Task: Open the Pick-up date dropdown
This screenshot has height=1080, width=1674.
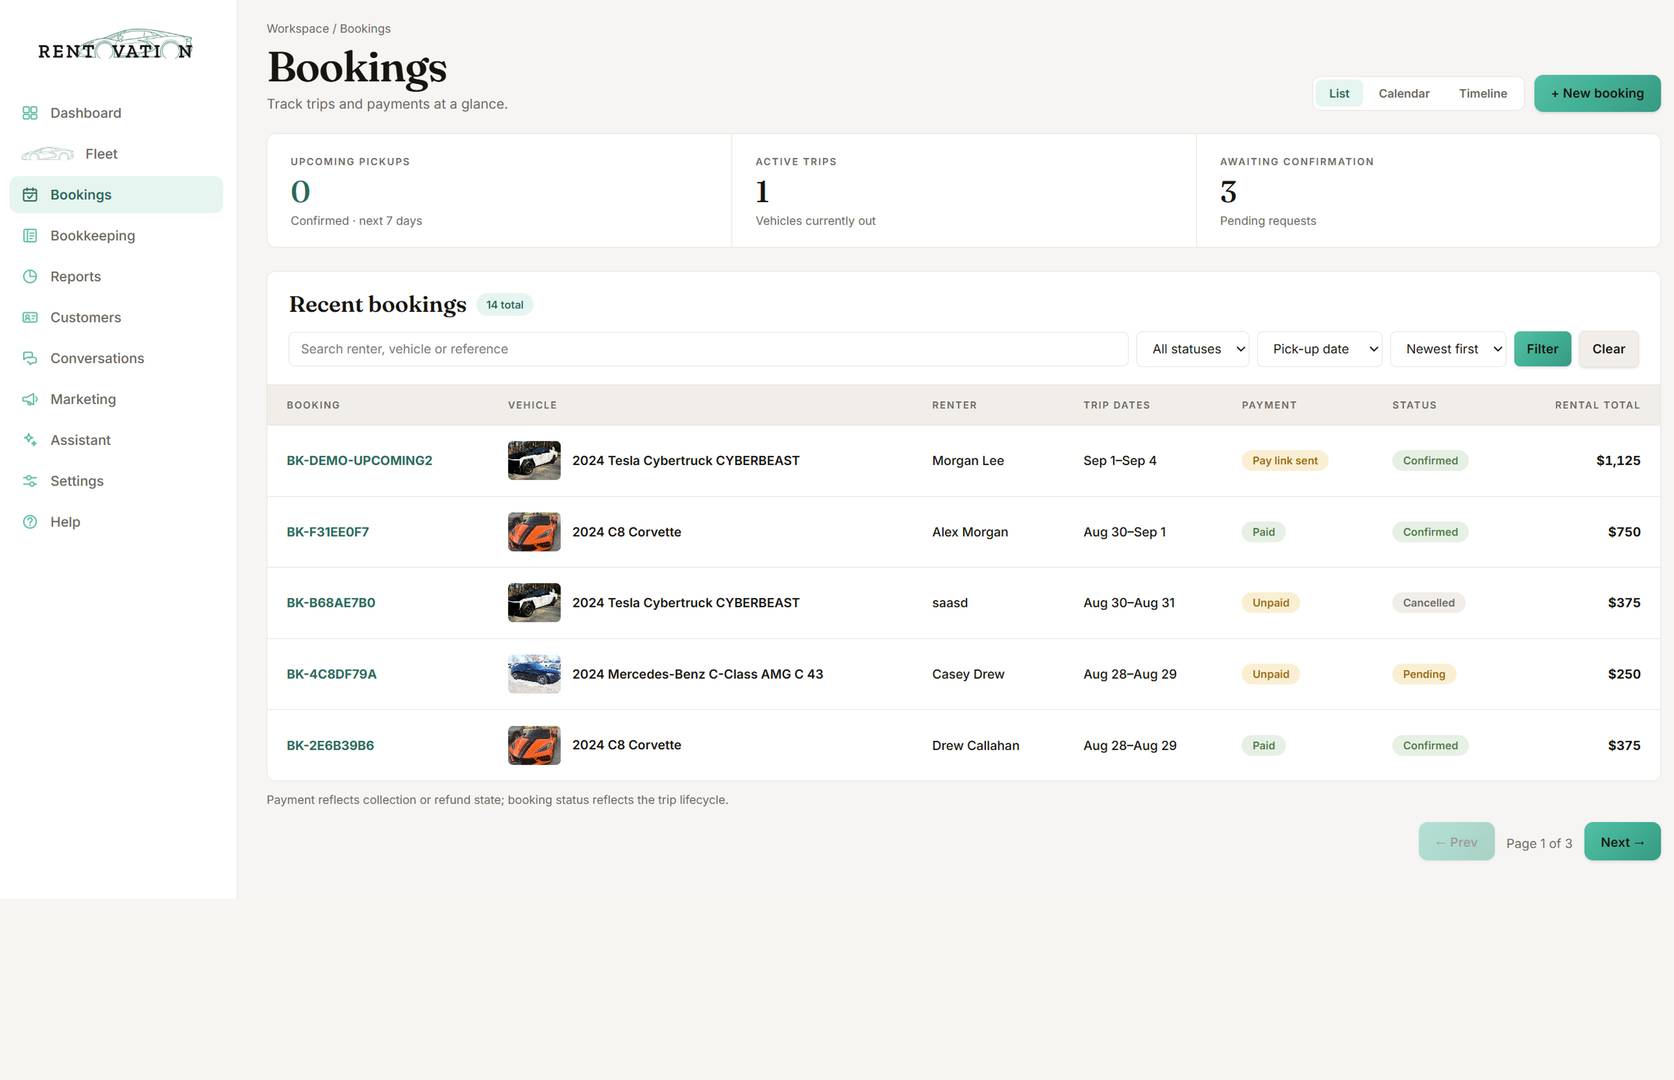Action: pyautogui.click(x=1320, y=349)
